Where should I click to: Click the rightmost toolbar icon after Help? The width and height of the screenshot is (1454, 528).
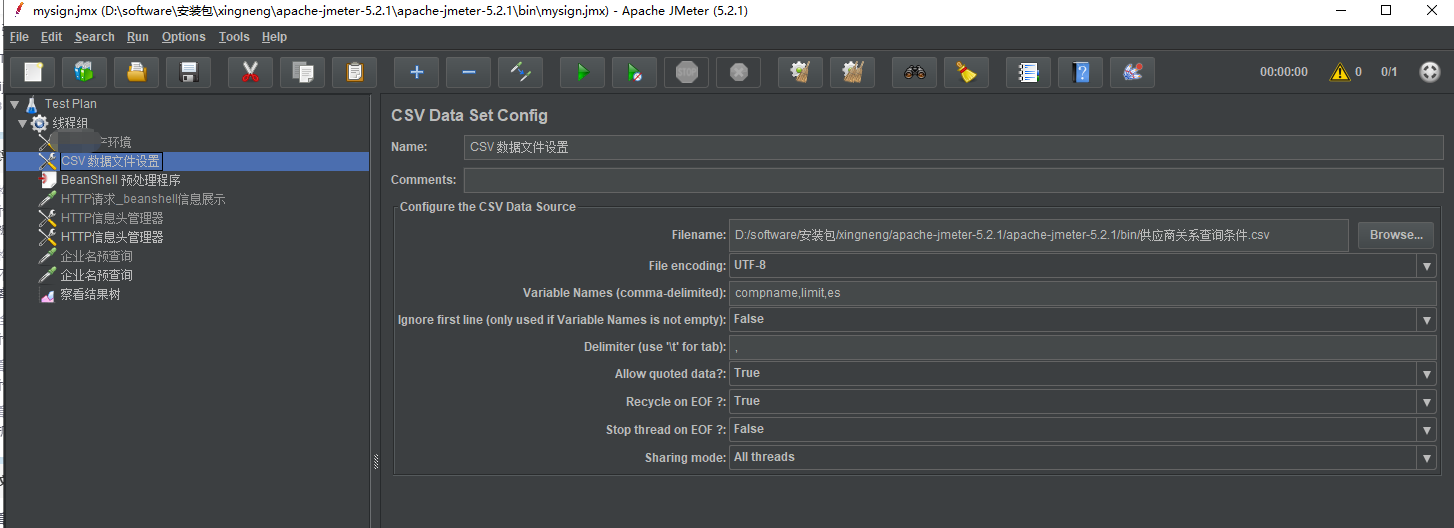click(1132, 72)
